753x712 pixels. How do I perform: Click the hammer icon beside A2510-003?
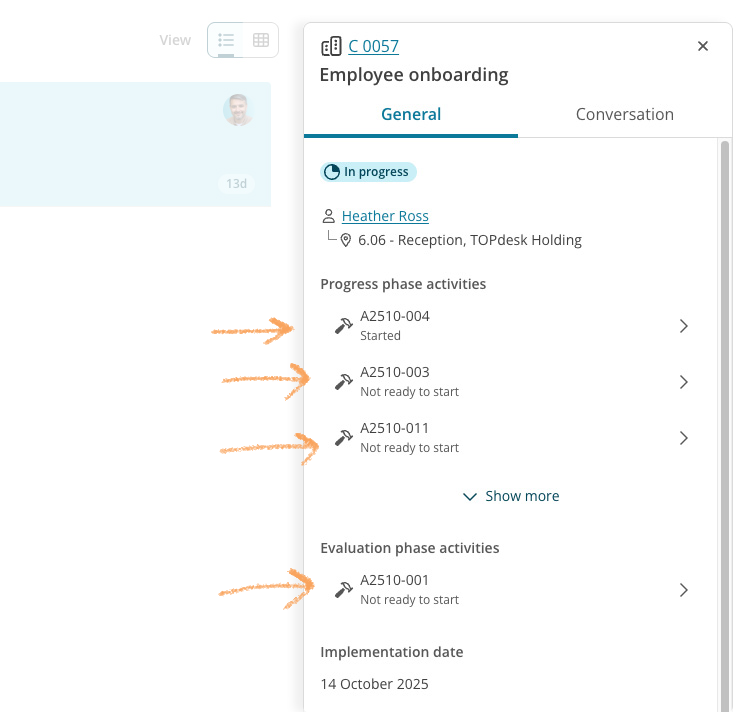344,381
